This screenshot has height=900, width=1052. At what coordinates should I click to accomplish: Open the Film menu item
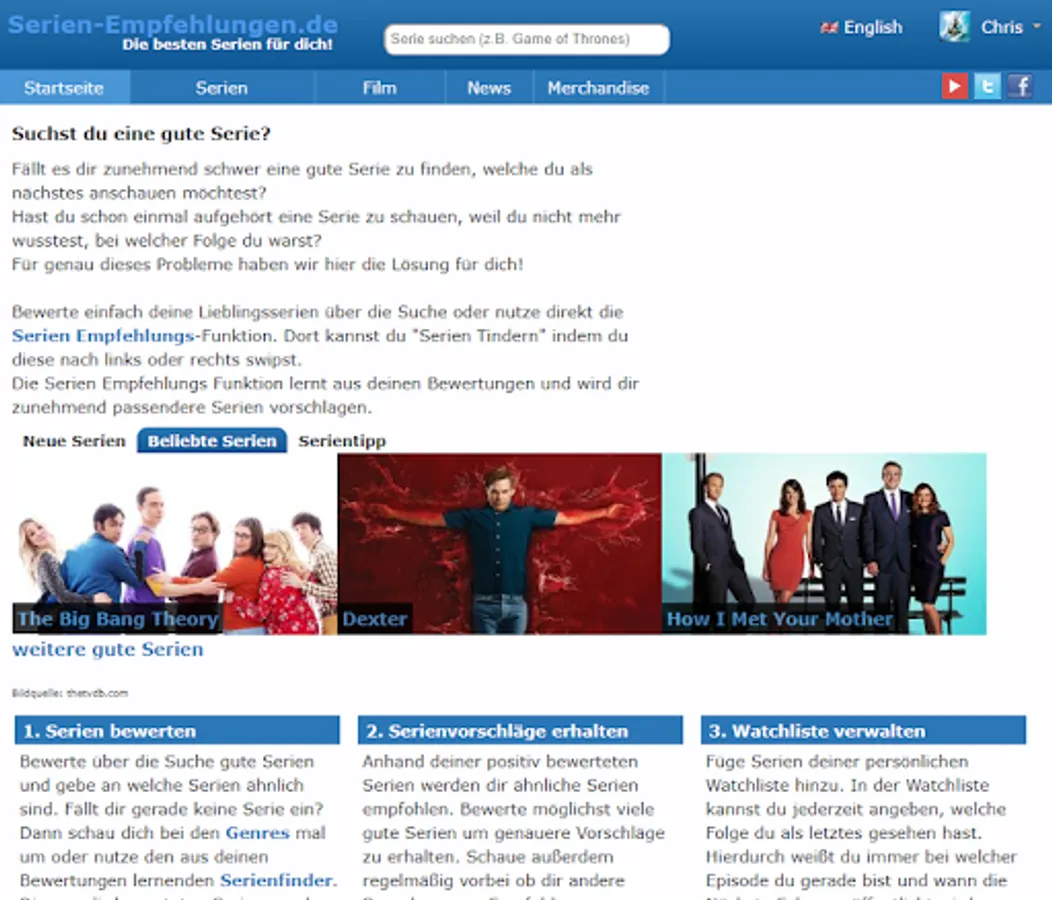[x=380, y=88]
